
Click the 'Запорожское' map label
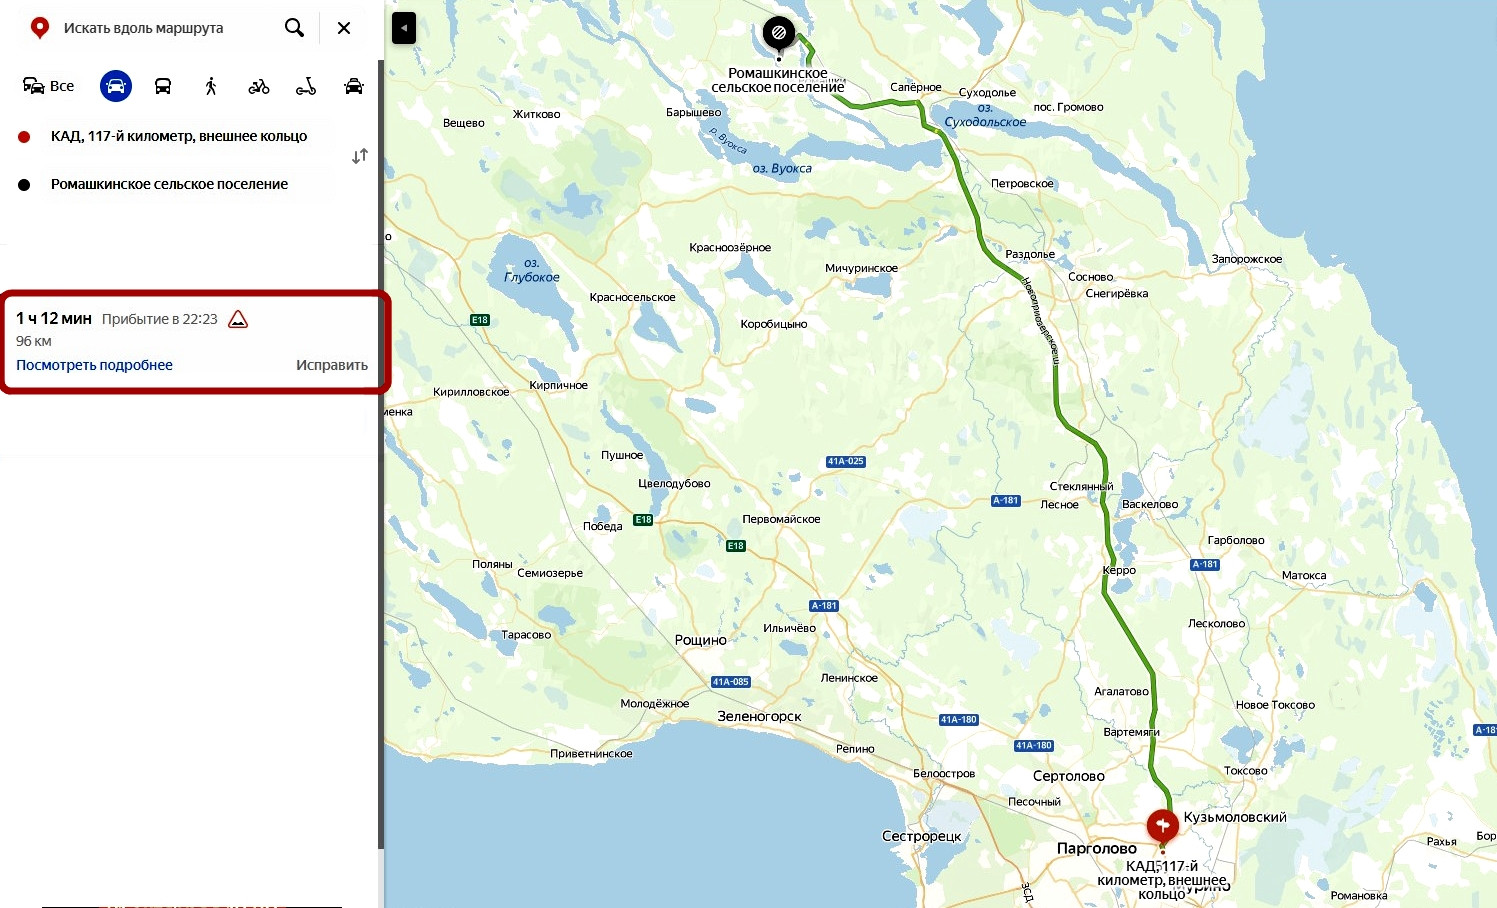[1247, 259]
